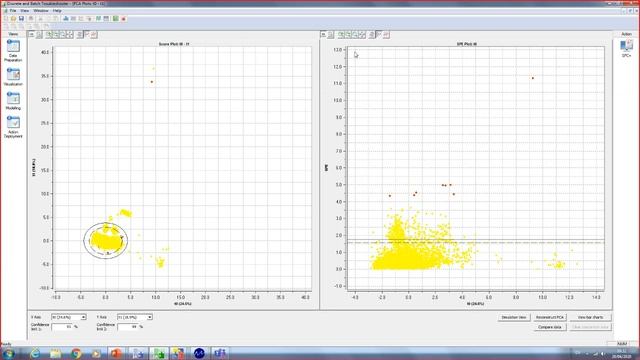The width and height of the screenshot is (640, 360).
Task: Expand the Y Axis dropdown
Action: (149, 317)
